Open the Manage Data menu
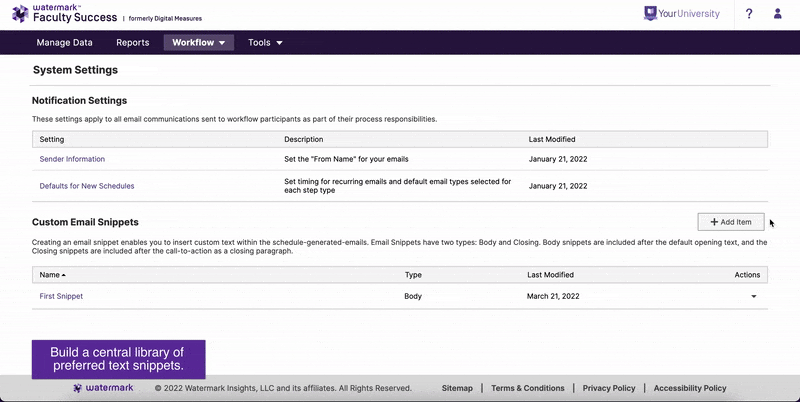This screenshot has width=800, height=402. pyautogui.click(x=64, y=43)
